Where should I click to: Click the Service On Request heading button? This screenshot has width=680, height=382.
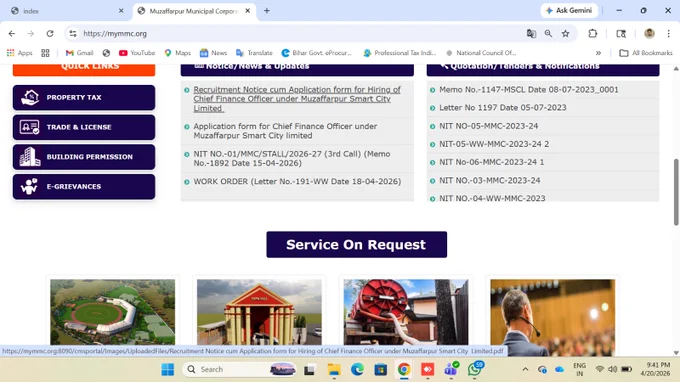pyautogui.click(x=356, y=245)
